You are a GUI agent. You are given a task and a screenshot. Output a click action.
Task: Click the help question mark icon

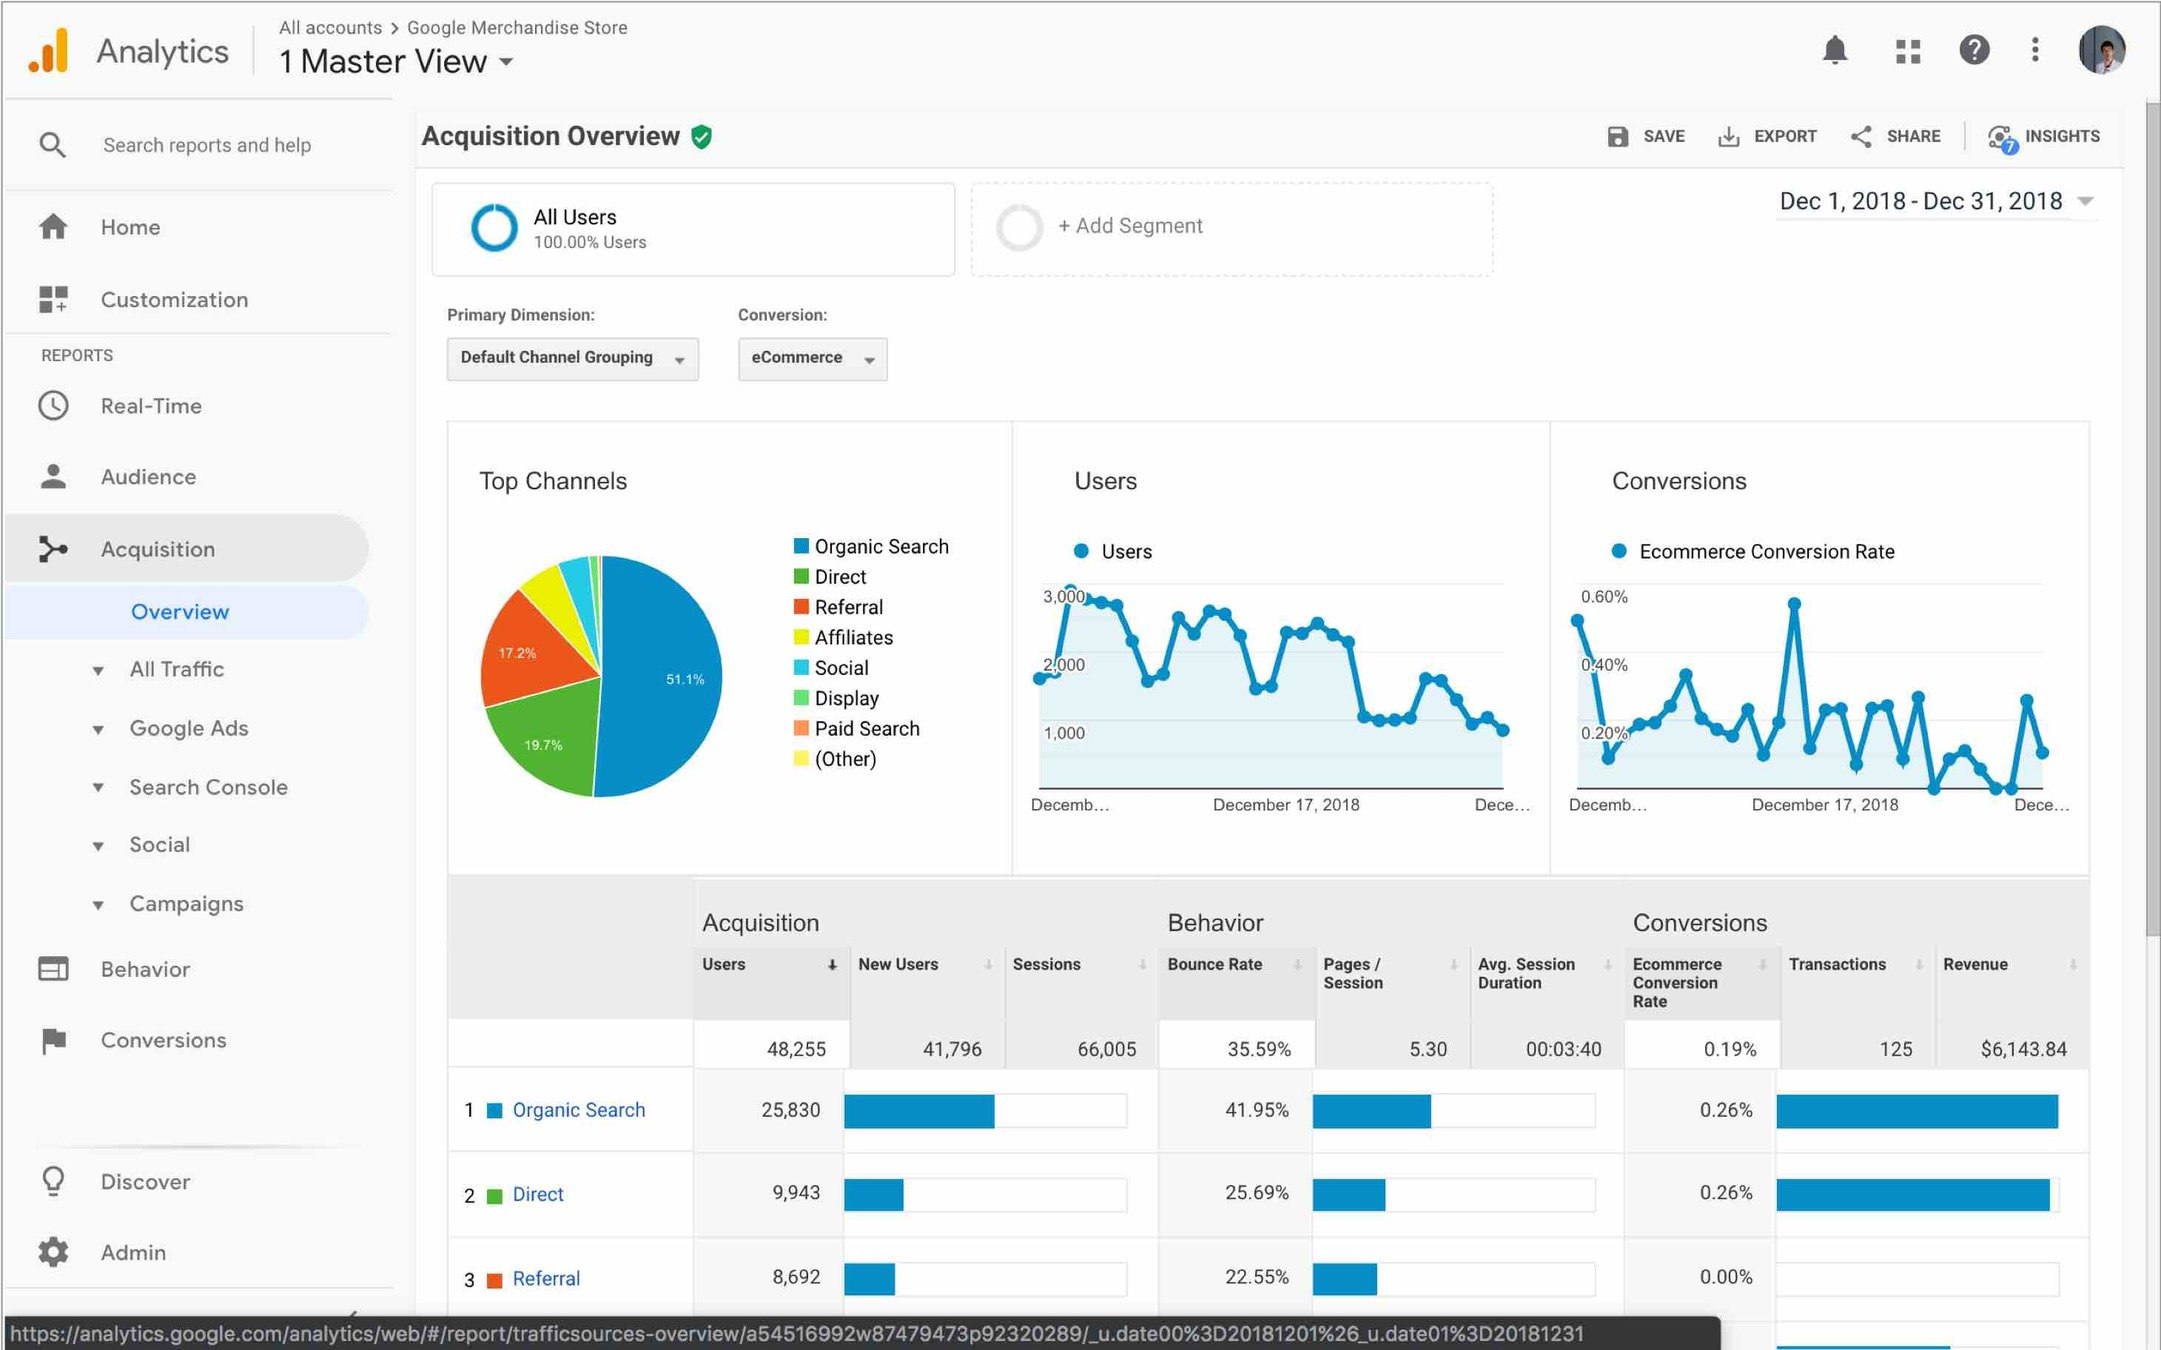click(x=1973, y=50)
